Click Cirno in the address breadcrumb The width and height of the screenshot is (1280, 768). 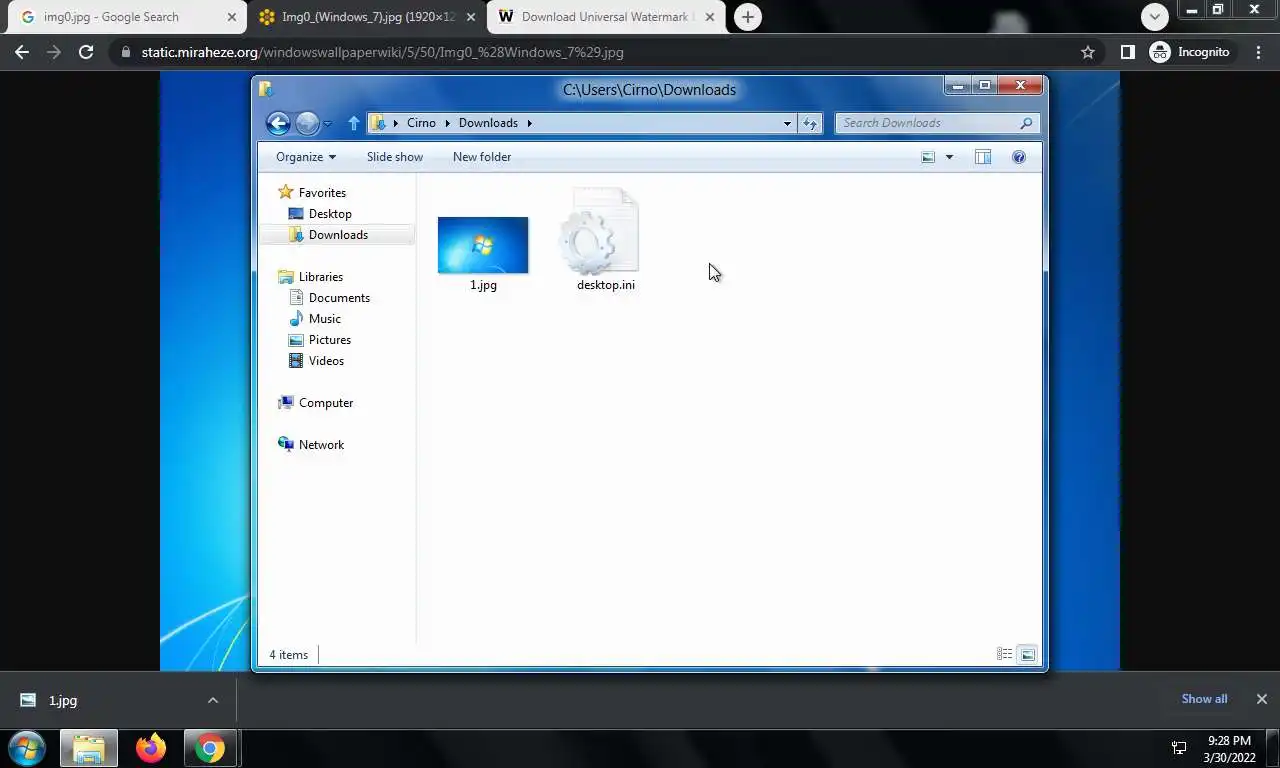[x=421, y=123]
